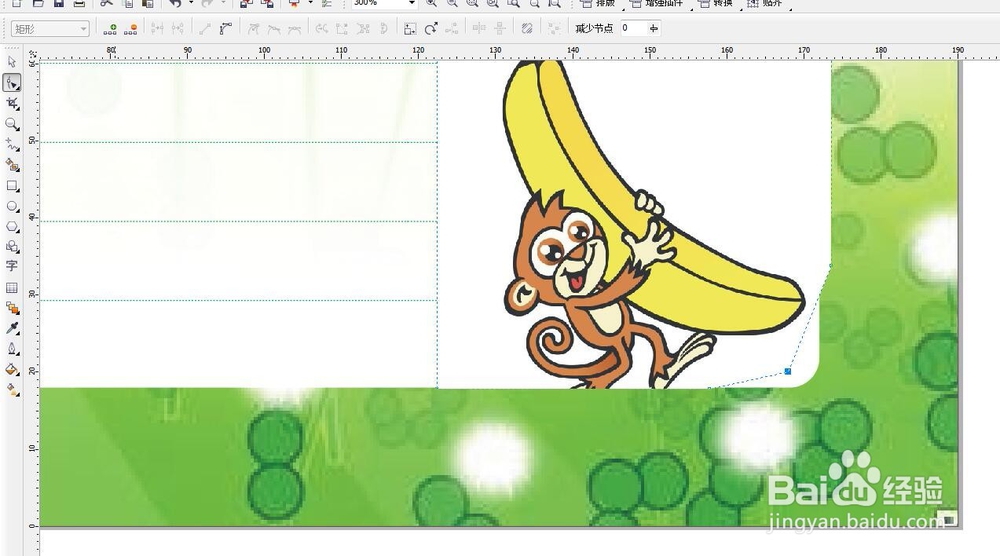Extend curve to close

pyautogui.click(x=342, y=29)
